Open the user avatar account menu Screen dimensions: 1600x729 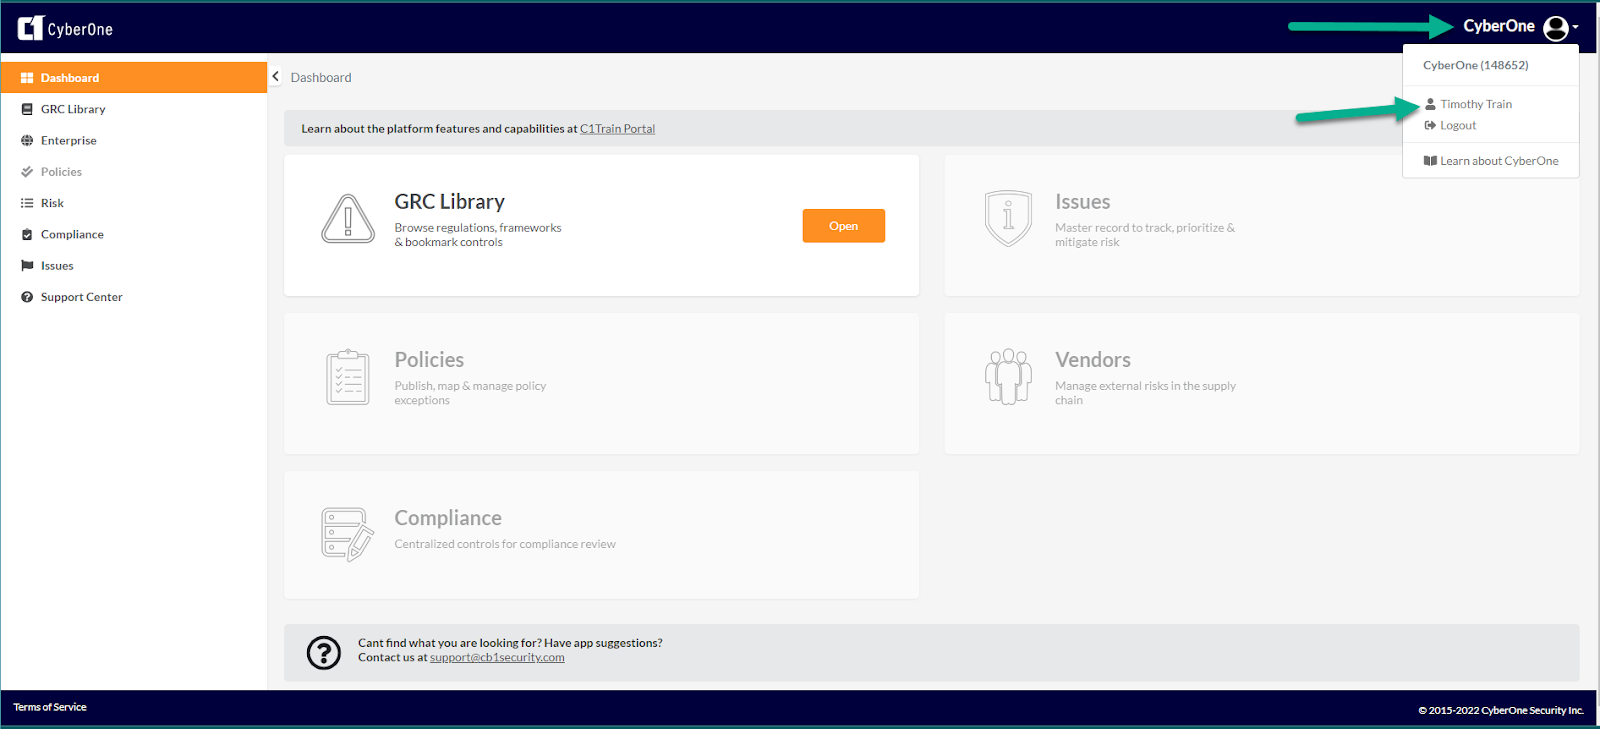1556,28
